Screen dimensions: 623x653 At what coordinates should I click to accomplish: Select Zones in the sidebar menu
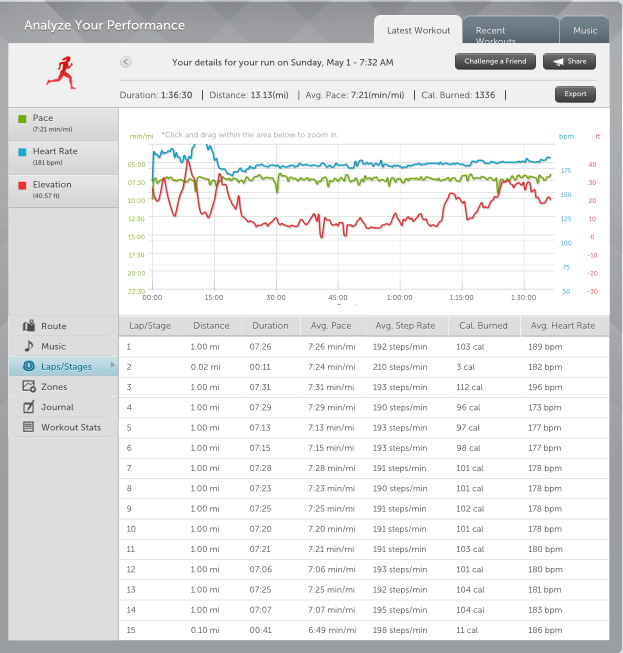[64, 386]
